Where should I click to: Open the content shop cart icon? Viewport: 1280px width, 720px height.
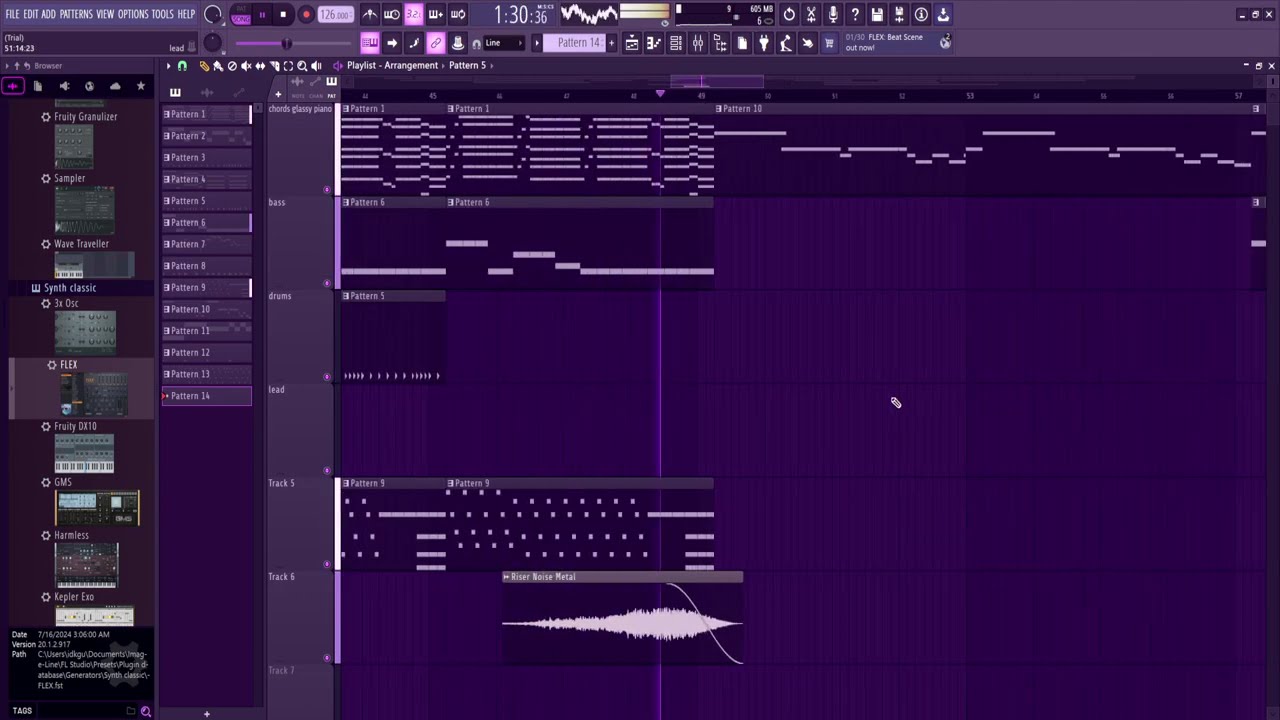[829, 43]
